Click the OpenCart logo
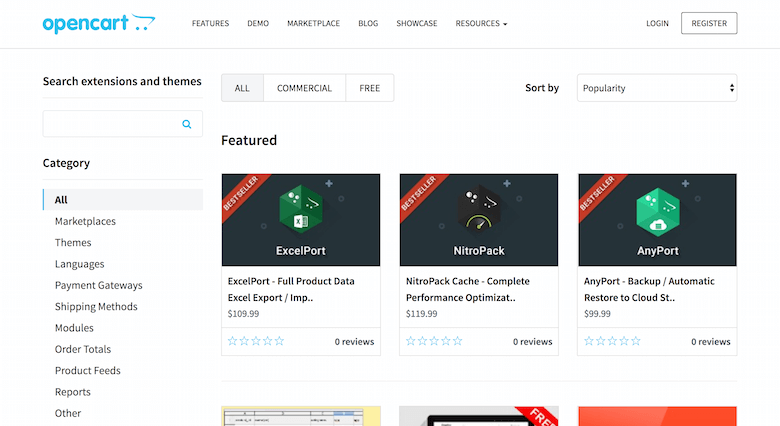The image size is (780, 426). (x=98, y=23)
